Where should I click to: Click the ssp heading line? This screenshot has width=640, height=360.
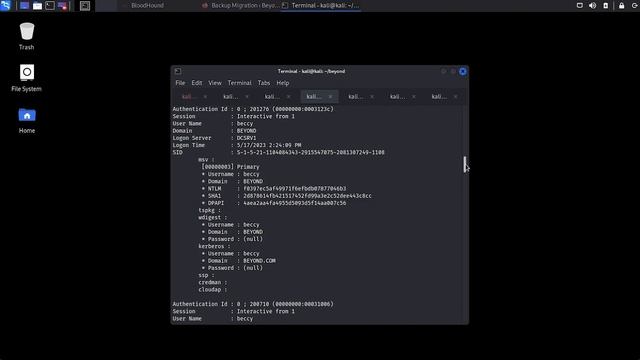click(206, 275)
